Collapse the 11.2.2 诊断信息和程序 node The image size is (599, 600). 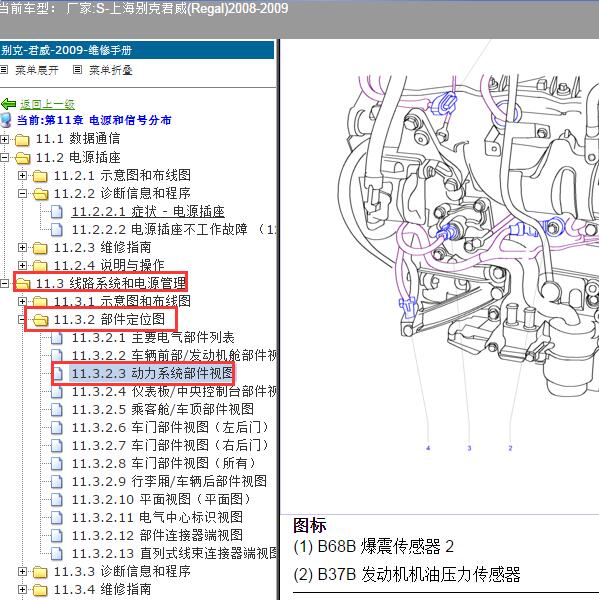coord(23,193)
